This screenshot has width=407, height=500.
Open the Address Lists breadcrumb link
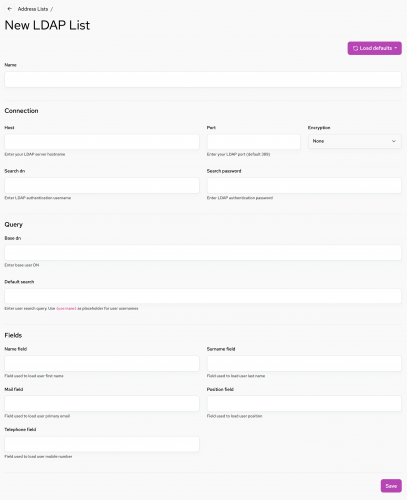click(33, 9)
